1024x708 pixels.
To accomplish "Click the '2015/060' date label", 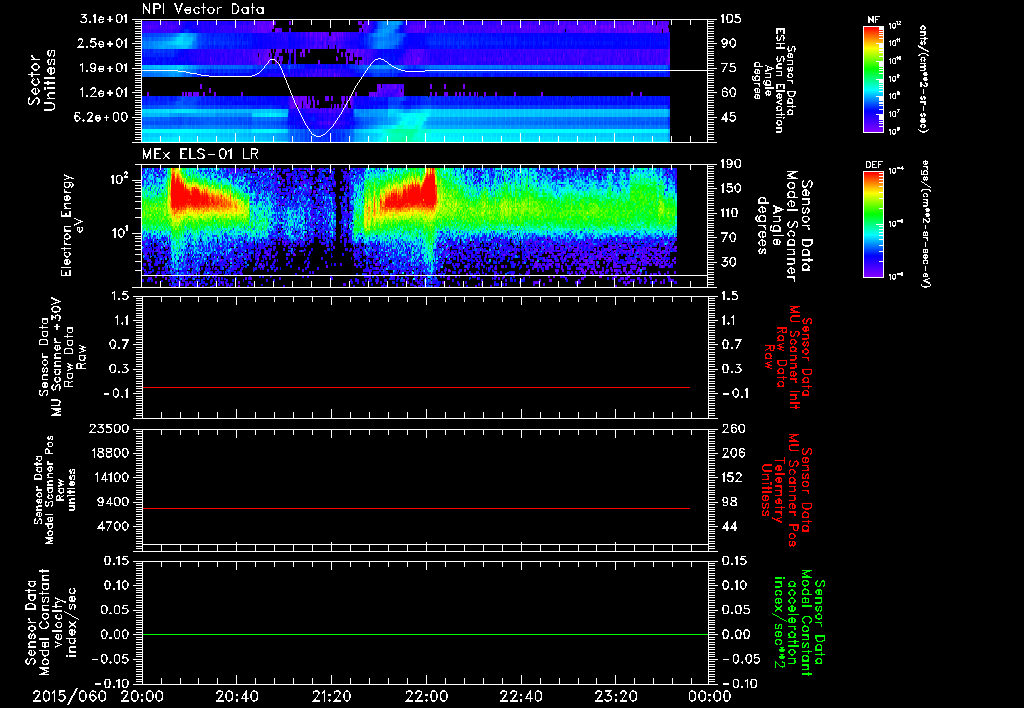I will pyautogui.click(x=69, y=696).
